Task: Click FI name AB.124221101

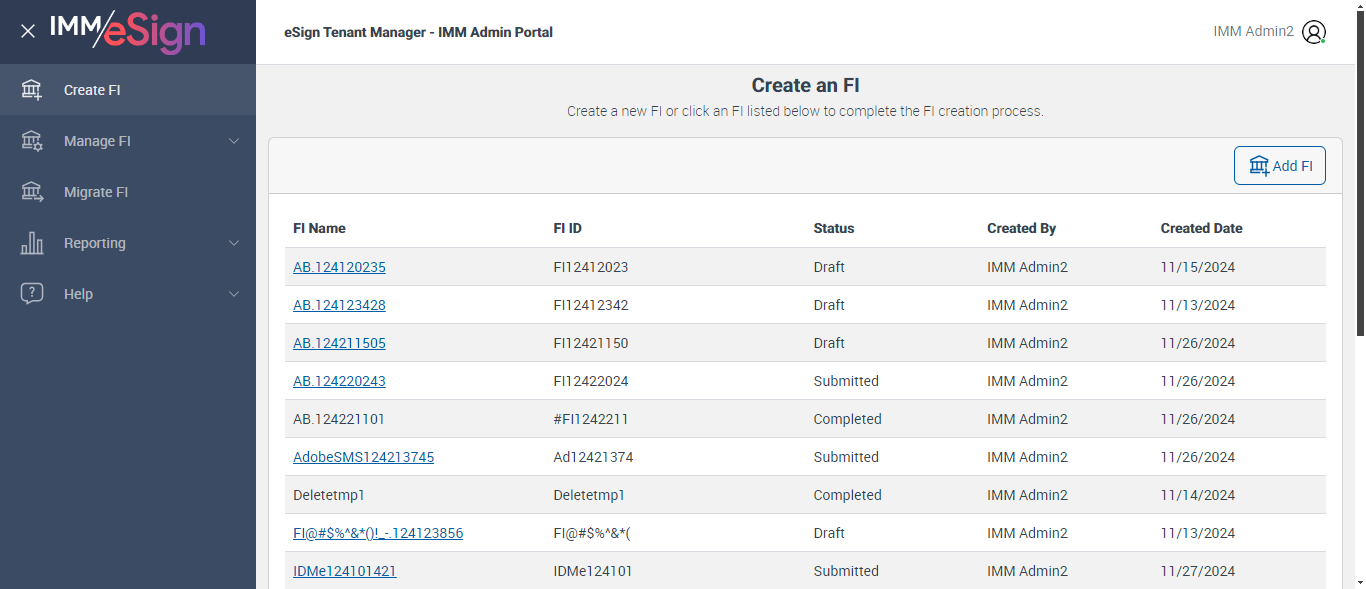Action: pyautogui.click(x=339, y=419)
